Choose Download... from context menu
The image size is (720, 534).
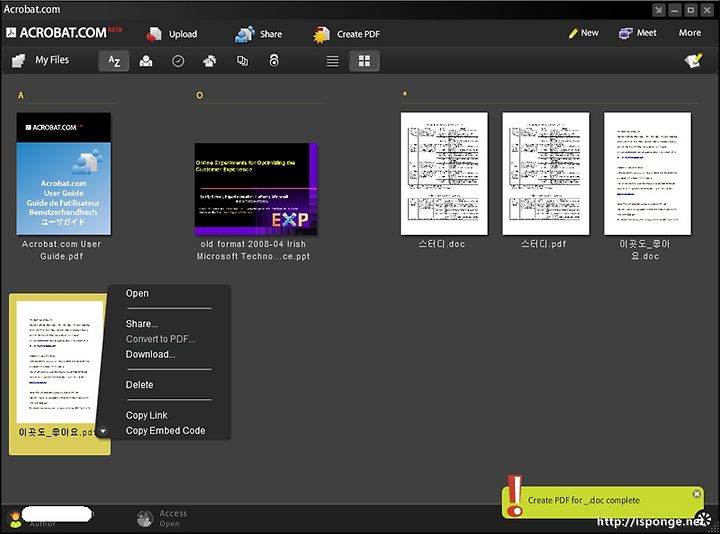pyautogui.click(x=150, y=354)
